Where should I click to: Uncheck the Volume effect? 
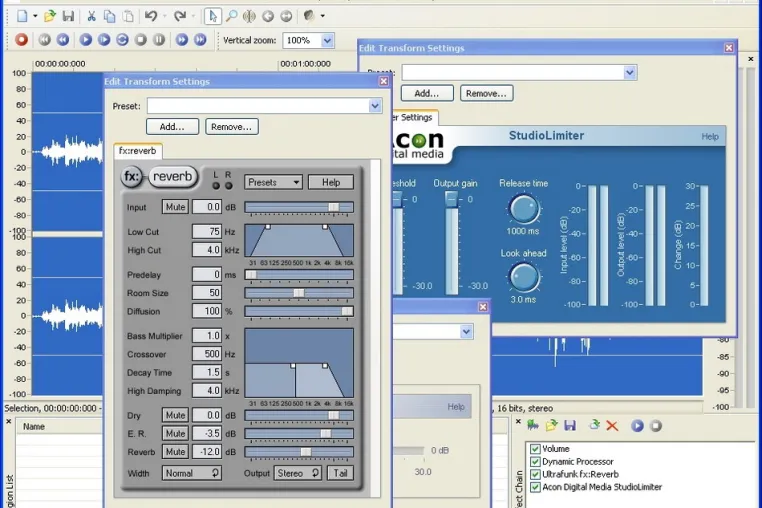535,449
